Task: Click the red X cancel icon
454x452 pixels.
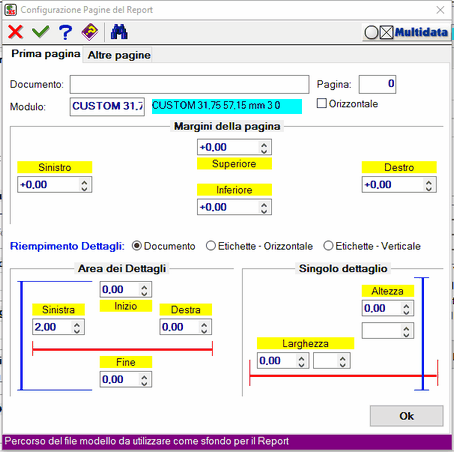Action: point(15,32)
